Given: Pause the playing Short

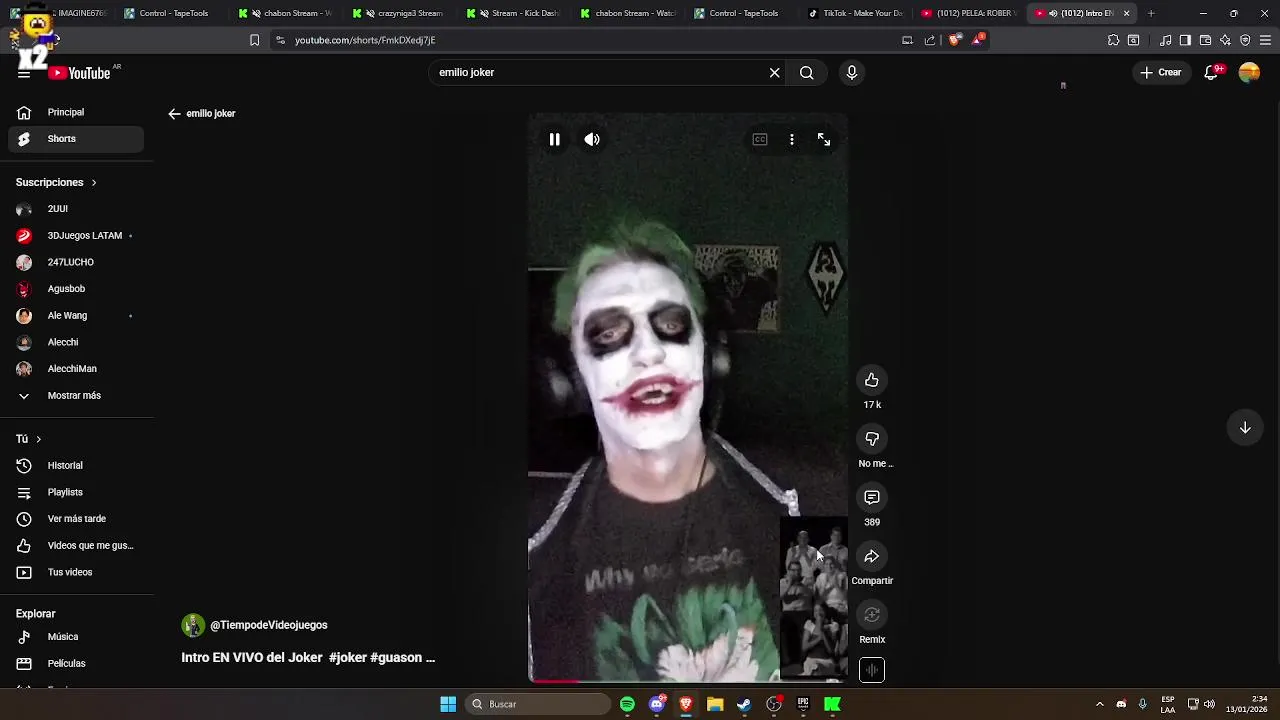Looking at the screenshot, I should [x=555, y=140].
